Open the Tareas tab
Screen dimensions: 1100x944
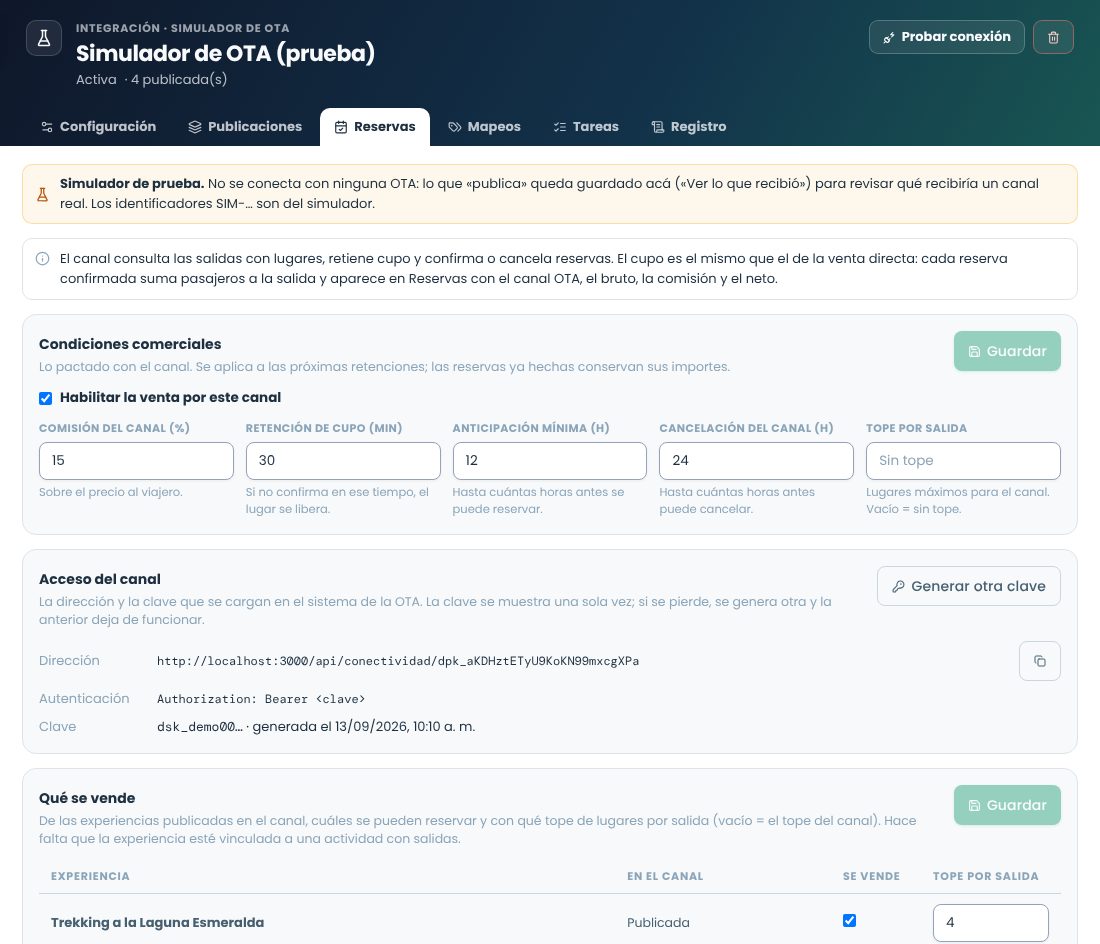(x=586, y=127)
